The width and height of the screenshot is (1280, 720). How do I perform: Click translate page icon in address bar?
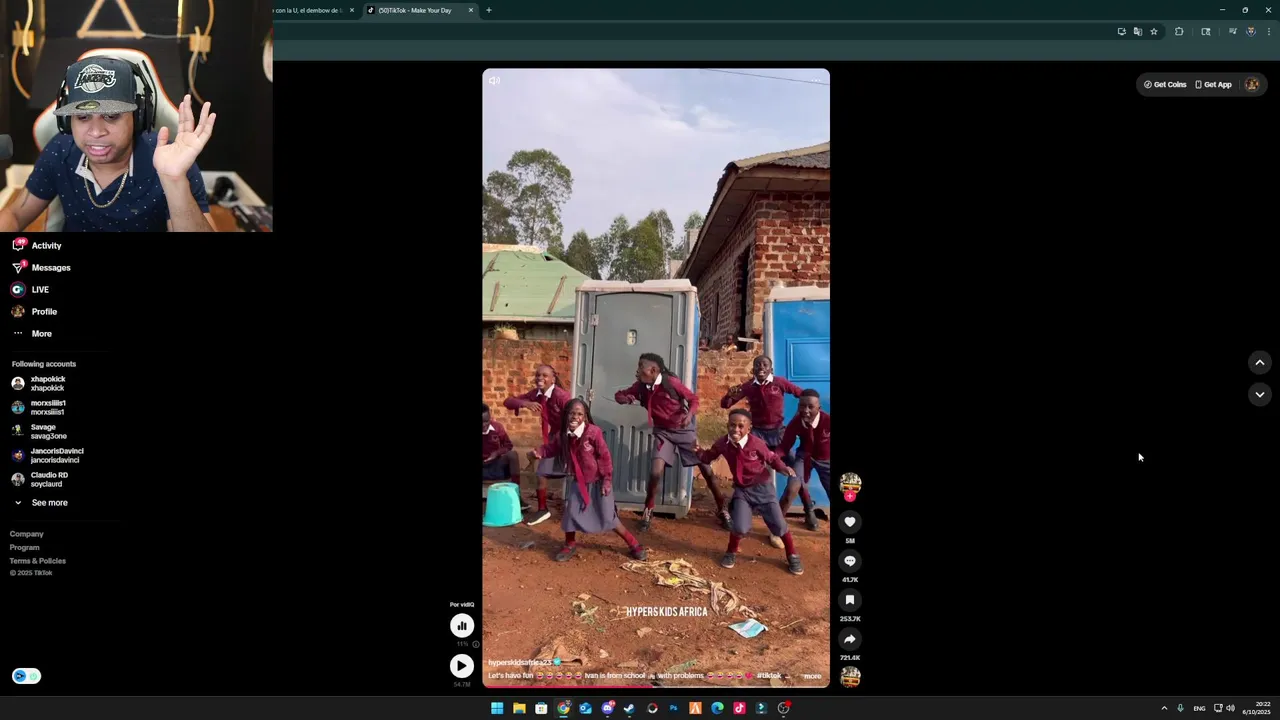[x=1137, y=31]
